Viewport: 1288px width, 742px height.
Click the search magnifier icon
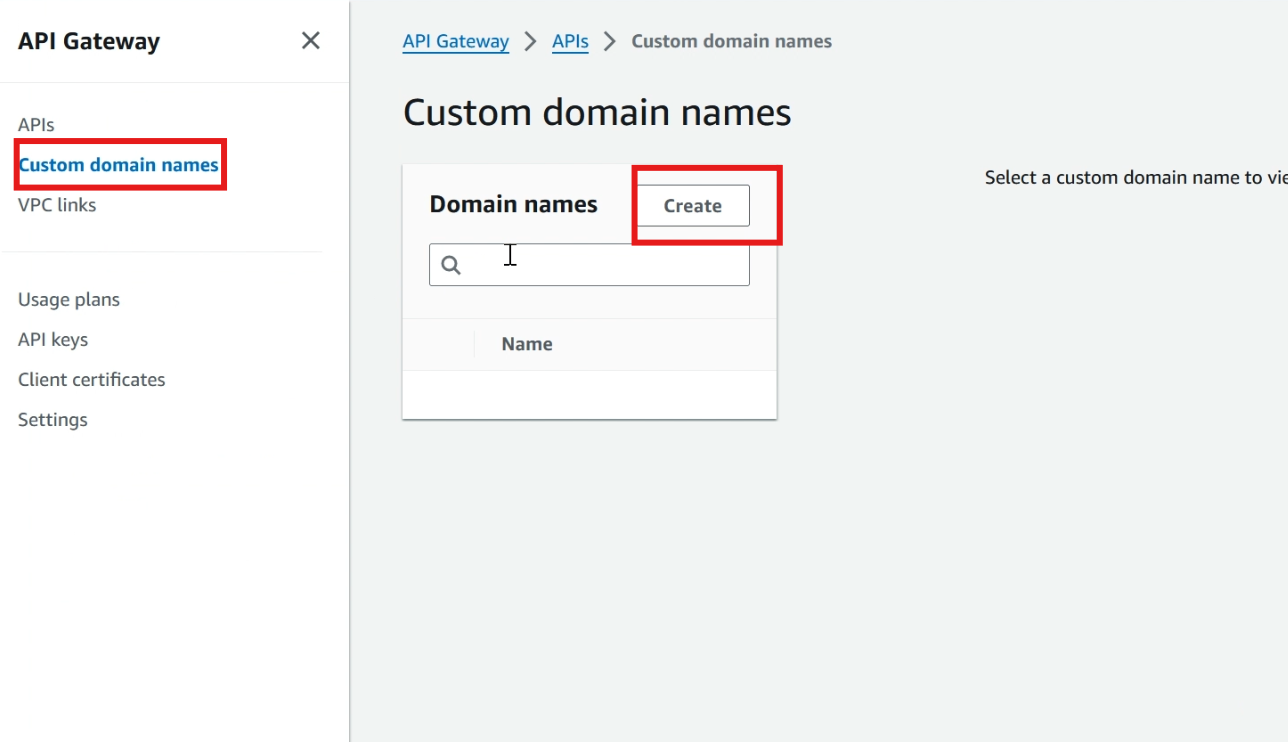[451, 265]
